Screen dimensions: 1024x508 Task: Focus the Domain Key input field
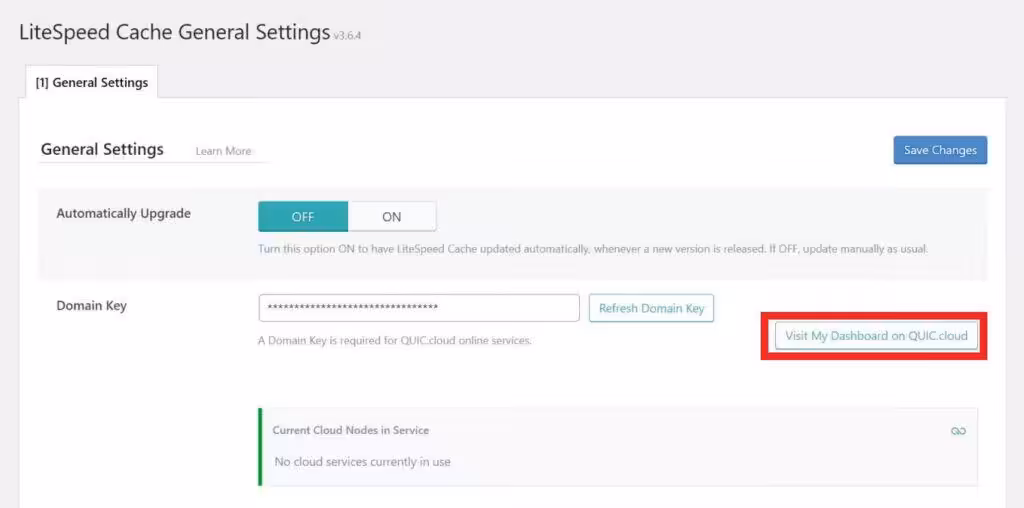[419, 308]
